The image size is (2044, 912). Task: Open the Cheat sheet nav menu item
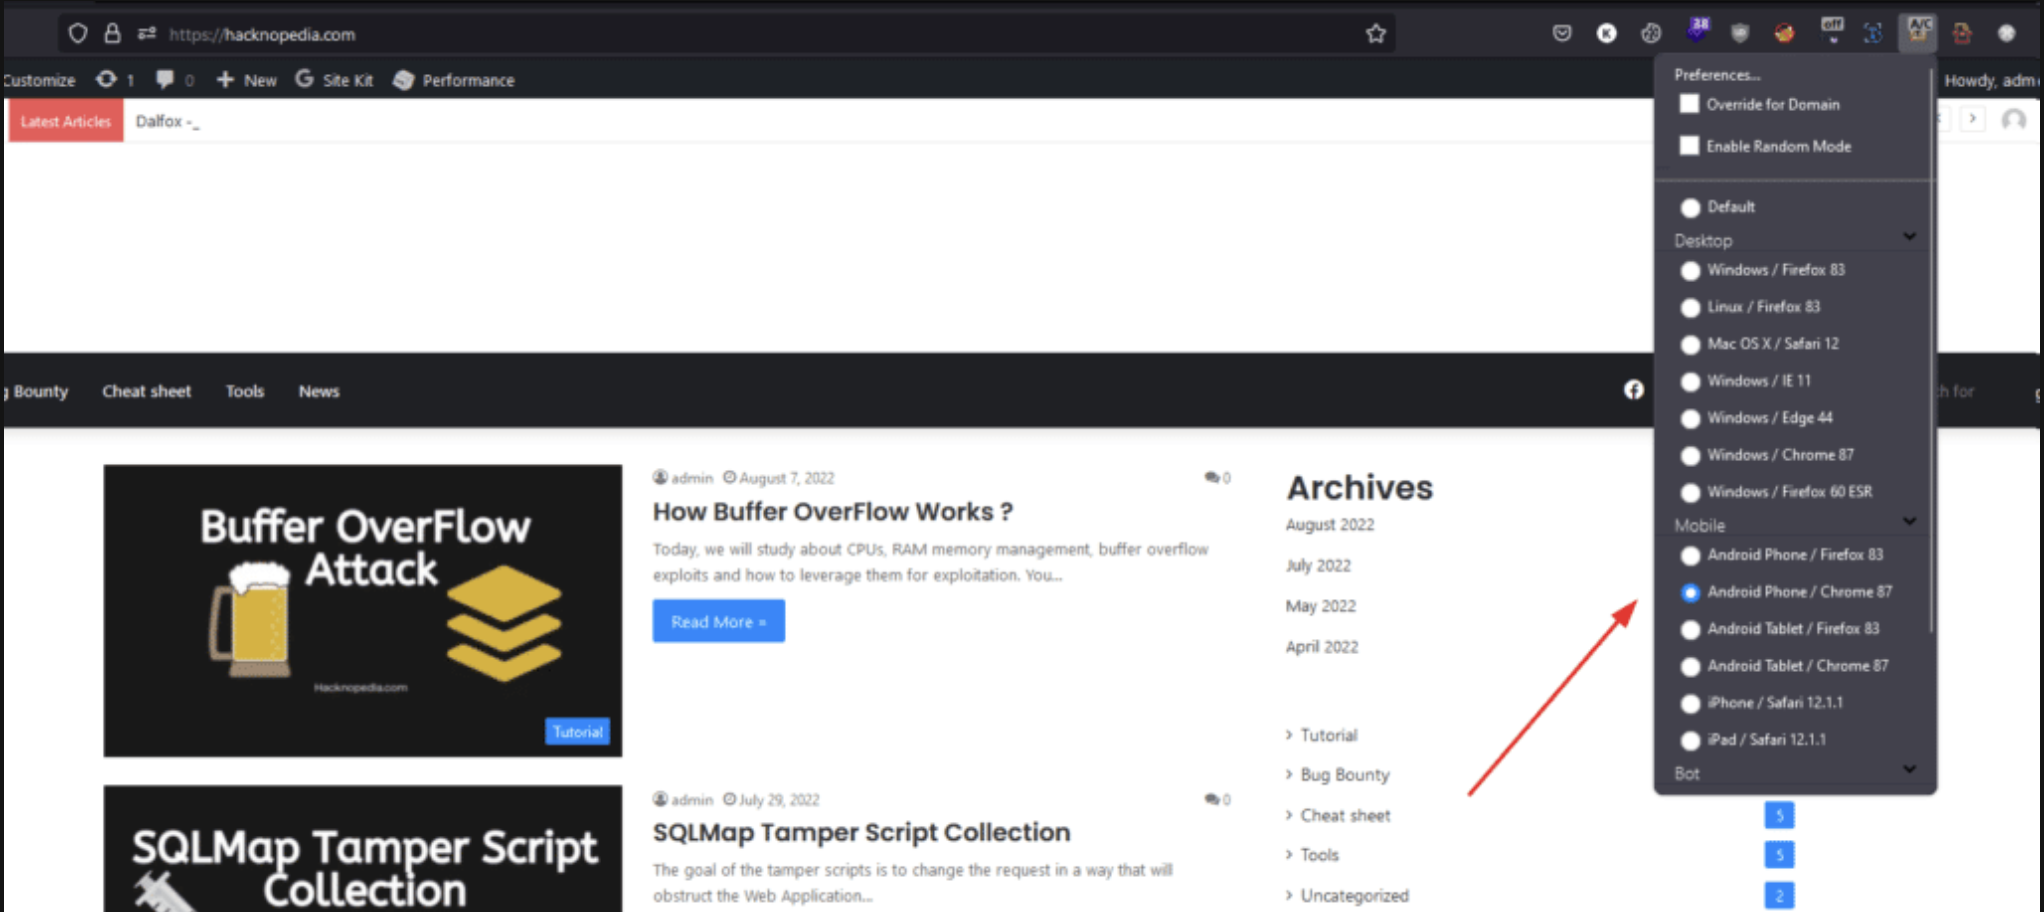146,391
